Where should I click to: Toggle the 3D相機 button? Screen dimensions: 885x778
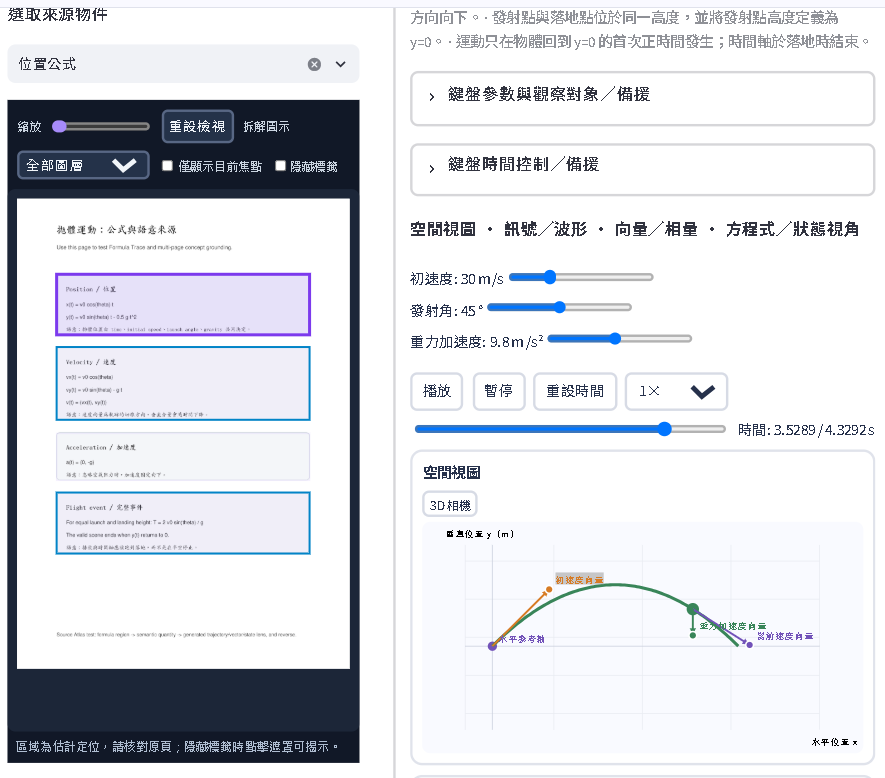click(x=450, y=505)
